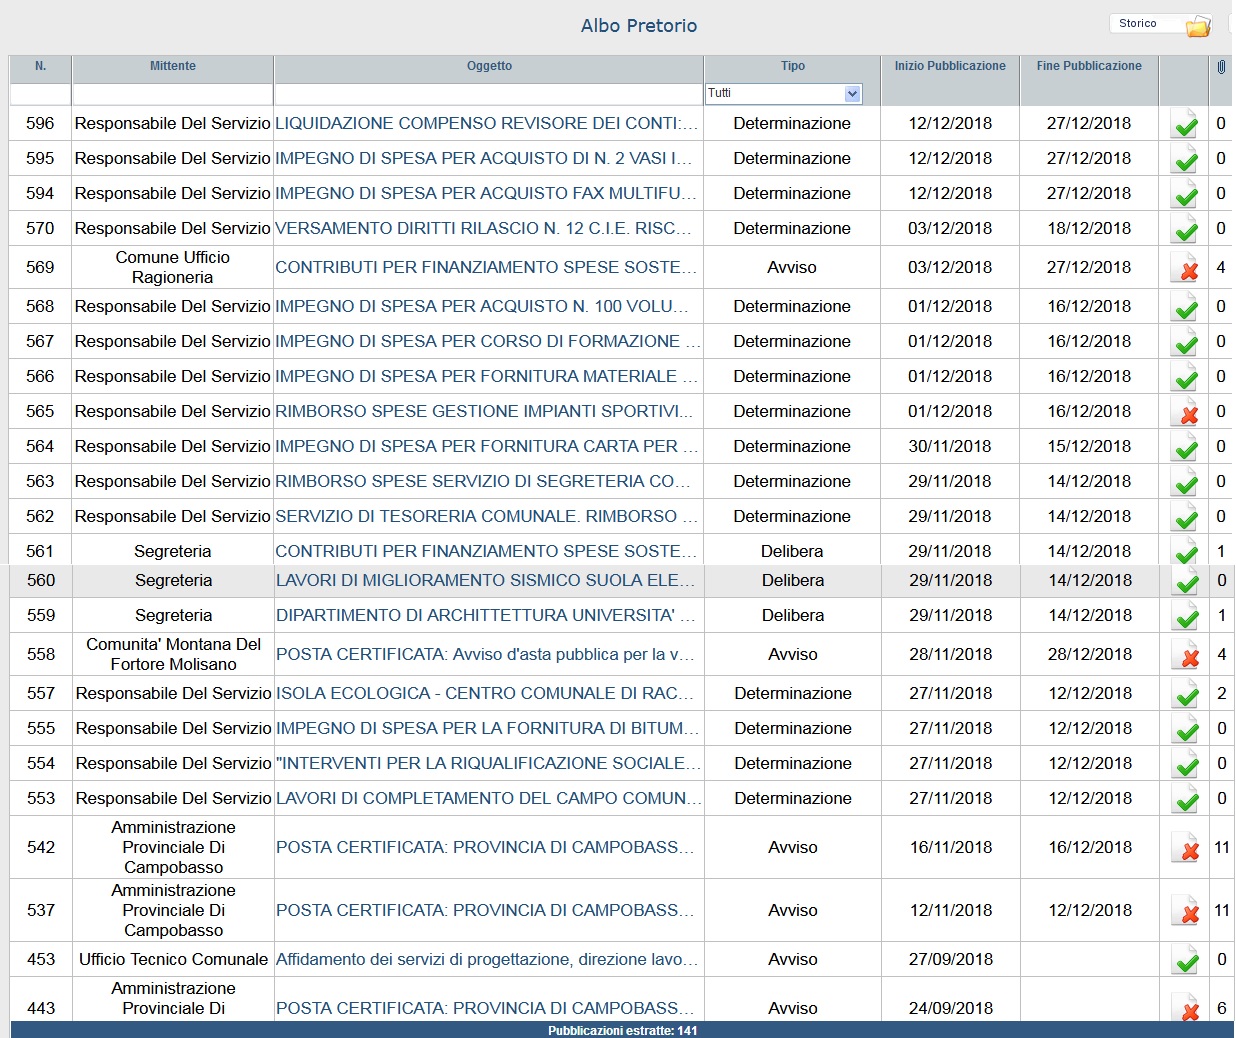The width and height of the screenshot is (1236, 1038).
Task: Open the green check document for row 563
Action: (1185, 481)
